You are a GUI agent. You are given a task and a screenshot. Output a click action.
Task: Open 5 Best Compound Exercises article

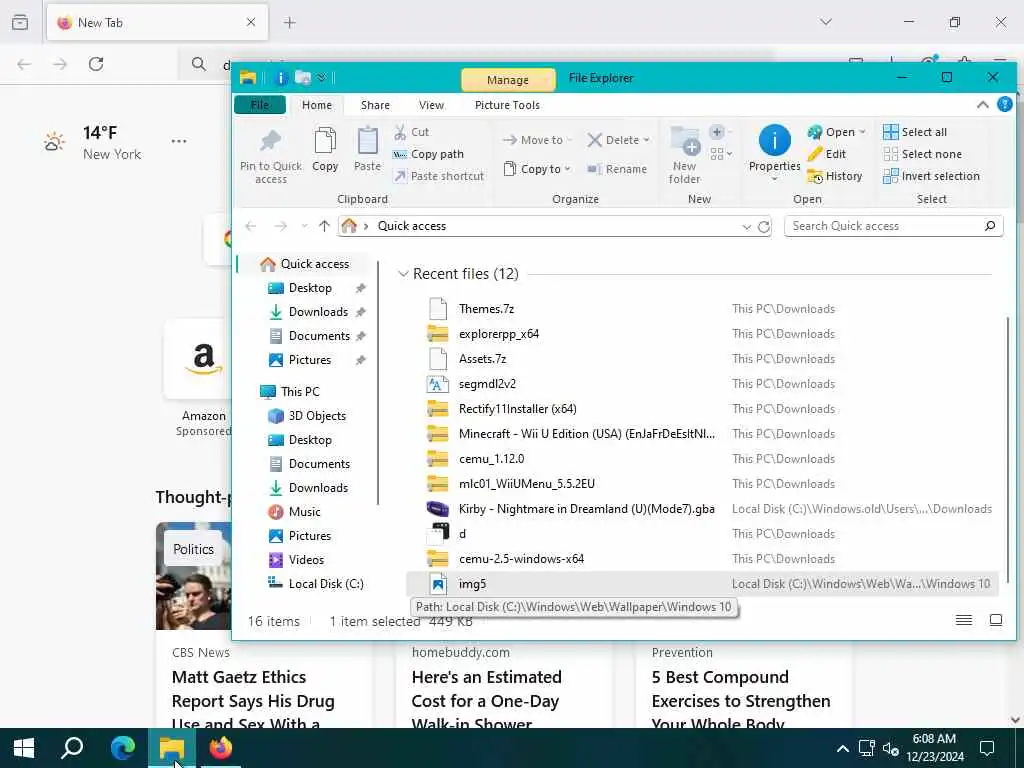(x=741, y=701)
